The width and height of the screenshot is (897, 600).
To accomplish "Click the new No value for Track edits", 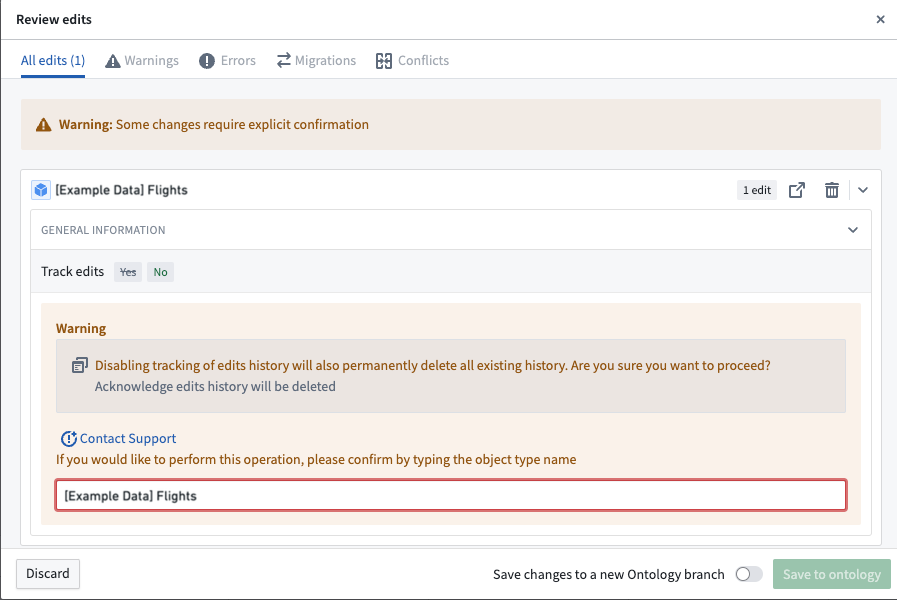I will [x=160, y=272].
